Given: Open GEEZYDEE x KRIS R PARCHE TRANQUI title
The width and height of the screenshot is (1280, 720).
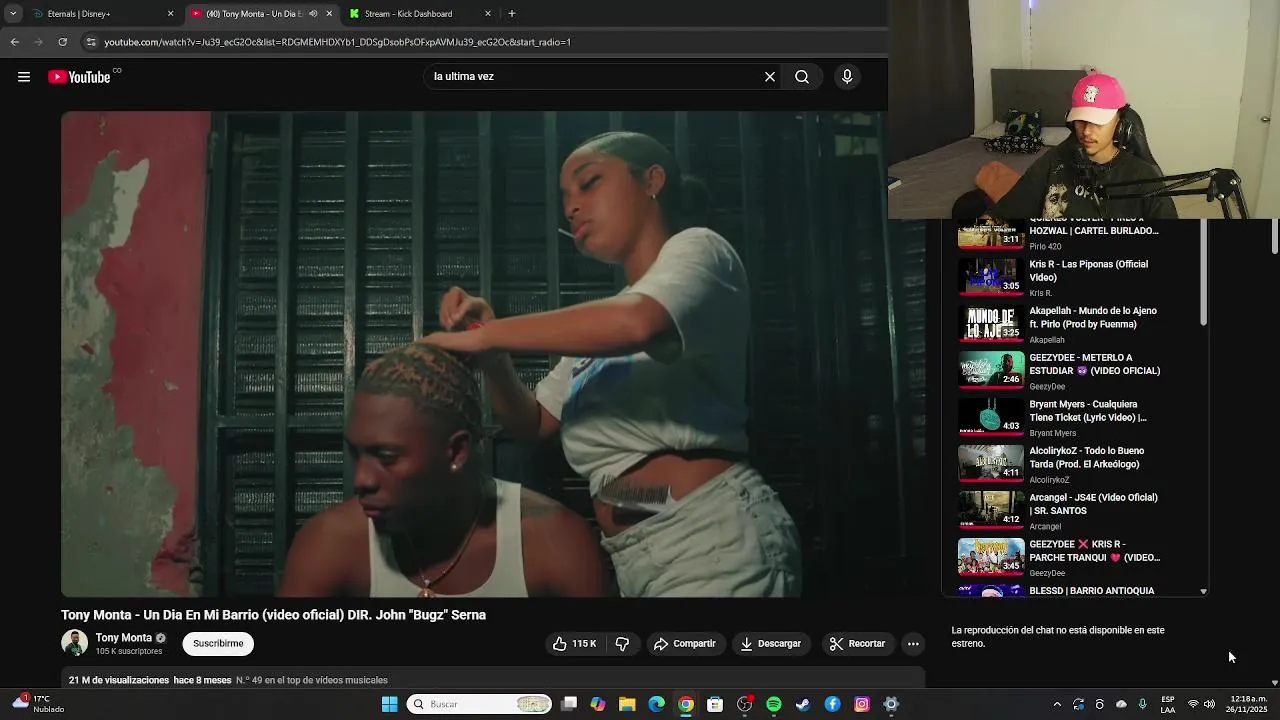Looking at the screenshot, I should 1095,551.
